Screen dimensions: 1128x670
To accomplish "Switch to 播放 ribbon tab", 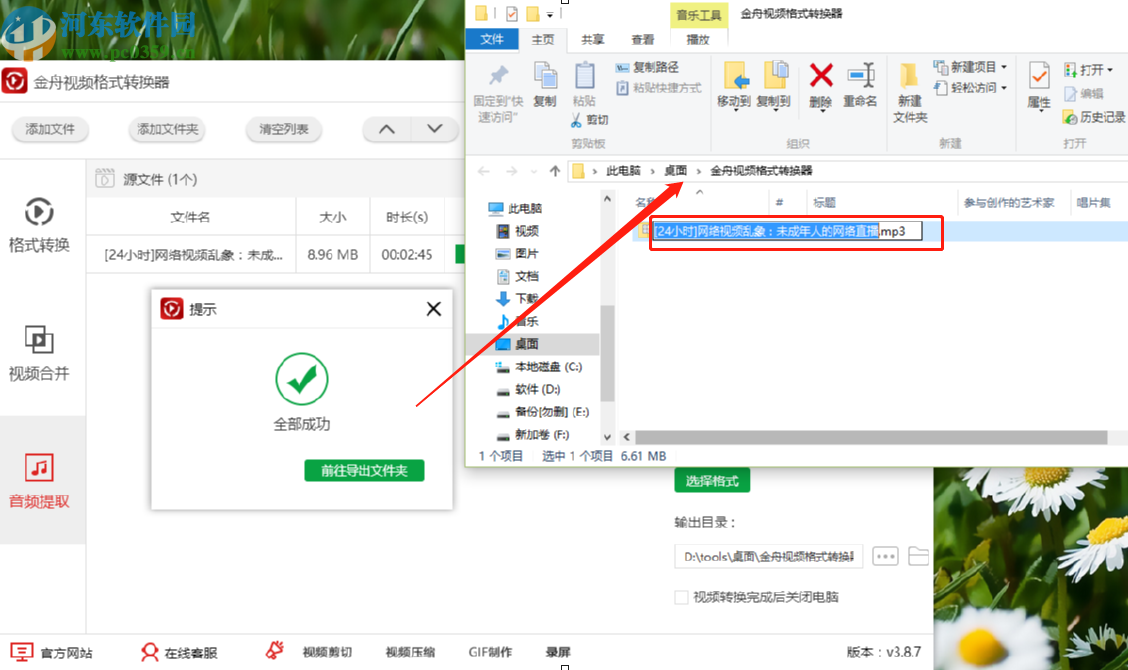I will tap(698, 40).
